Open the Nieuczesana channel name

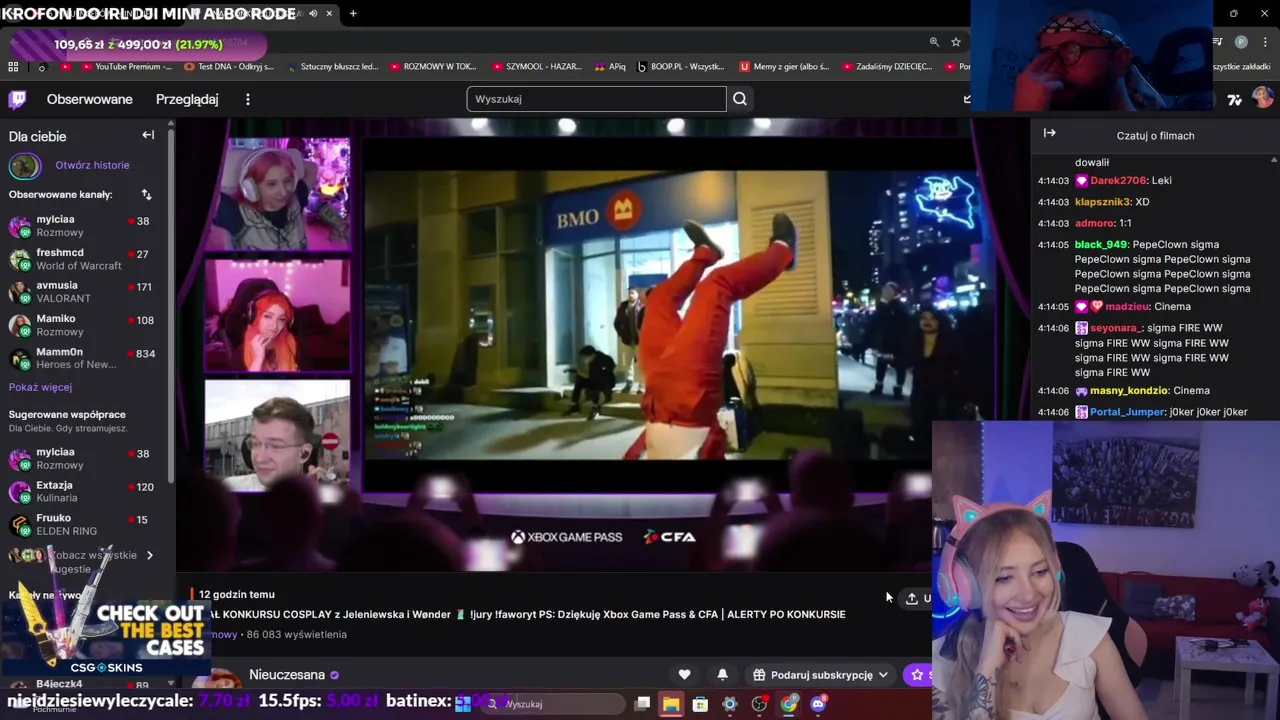287,675
